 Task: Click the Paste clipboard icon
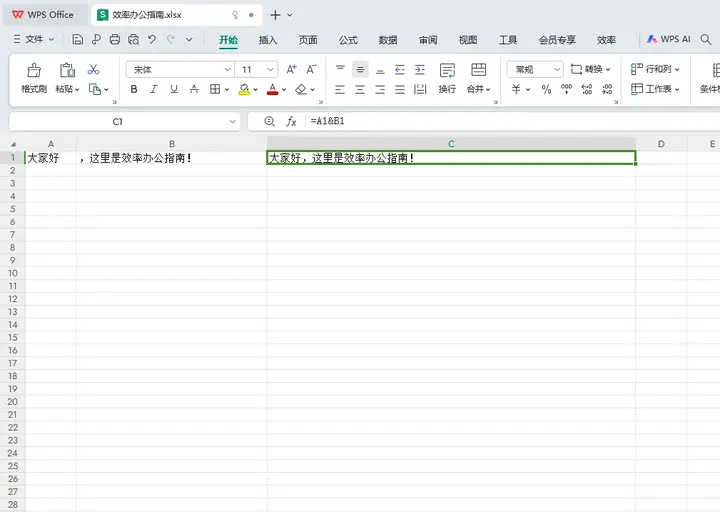pos(67,70)
